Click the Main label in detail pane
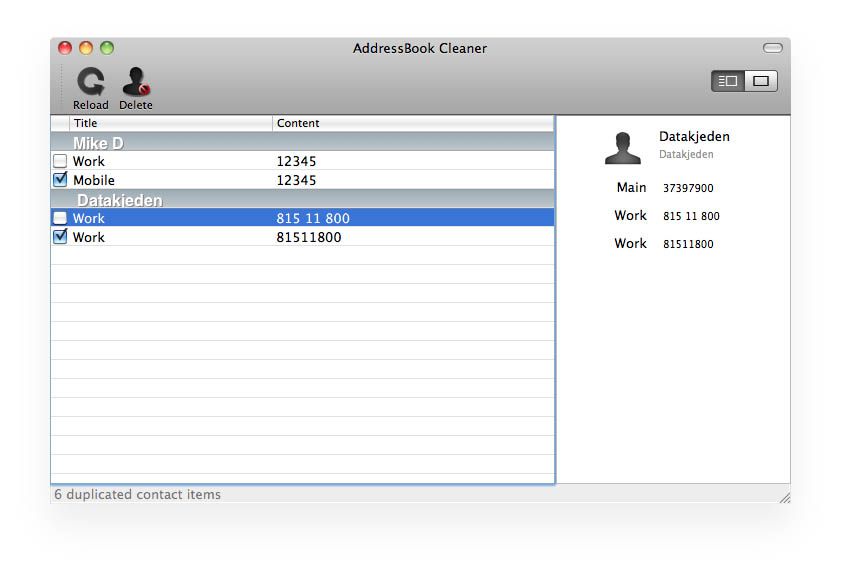The image size is (841, 567). pyautogui.click(x=631, y=187)
